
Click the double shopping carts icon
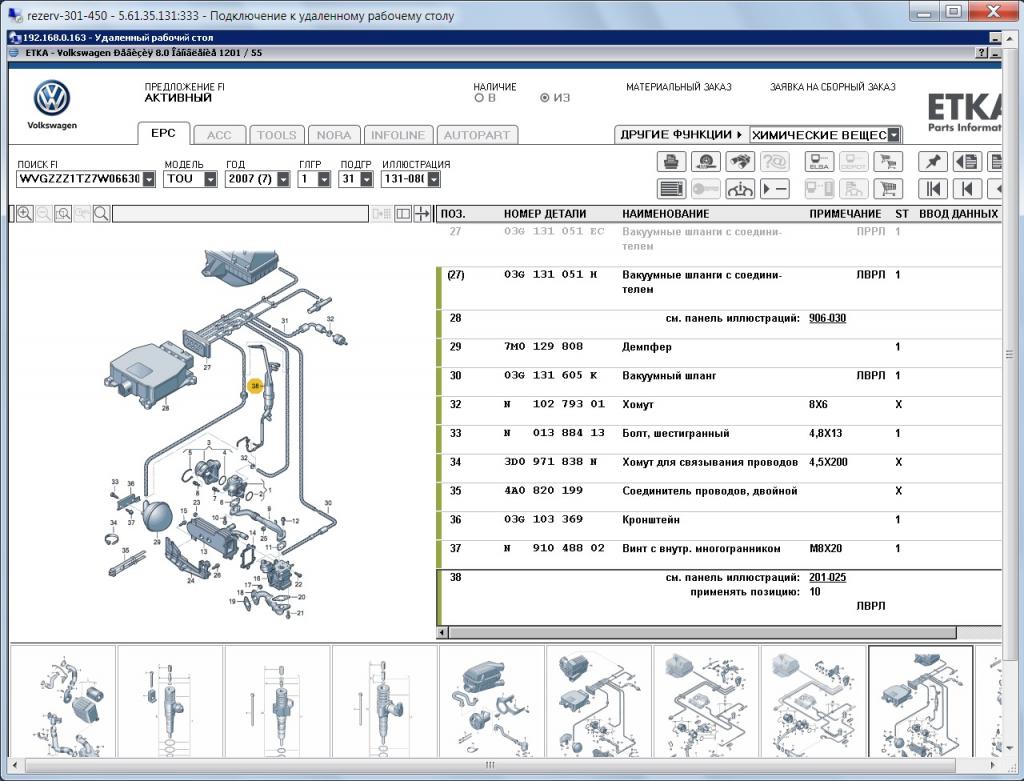[888, 161]
